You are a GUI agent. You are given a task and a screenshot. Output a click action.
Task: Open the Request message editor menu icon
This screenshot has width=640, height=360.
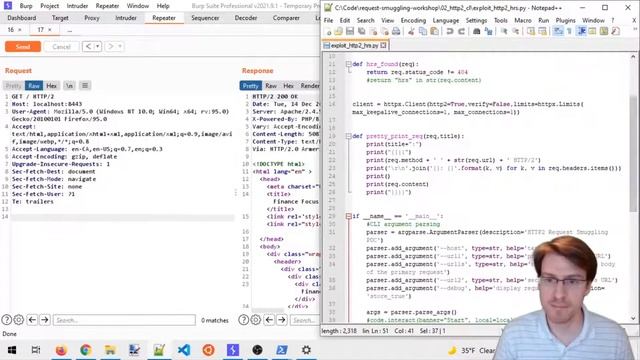(x=85, y=86)
